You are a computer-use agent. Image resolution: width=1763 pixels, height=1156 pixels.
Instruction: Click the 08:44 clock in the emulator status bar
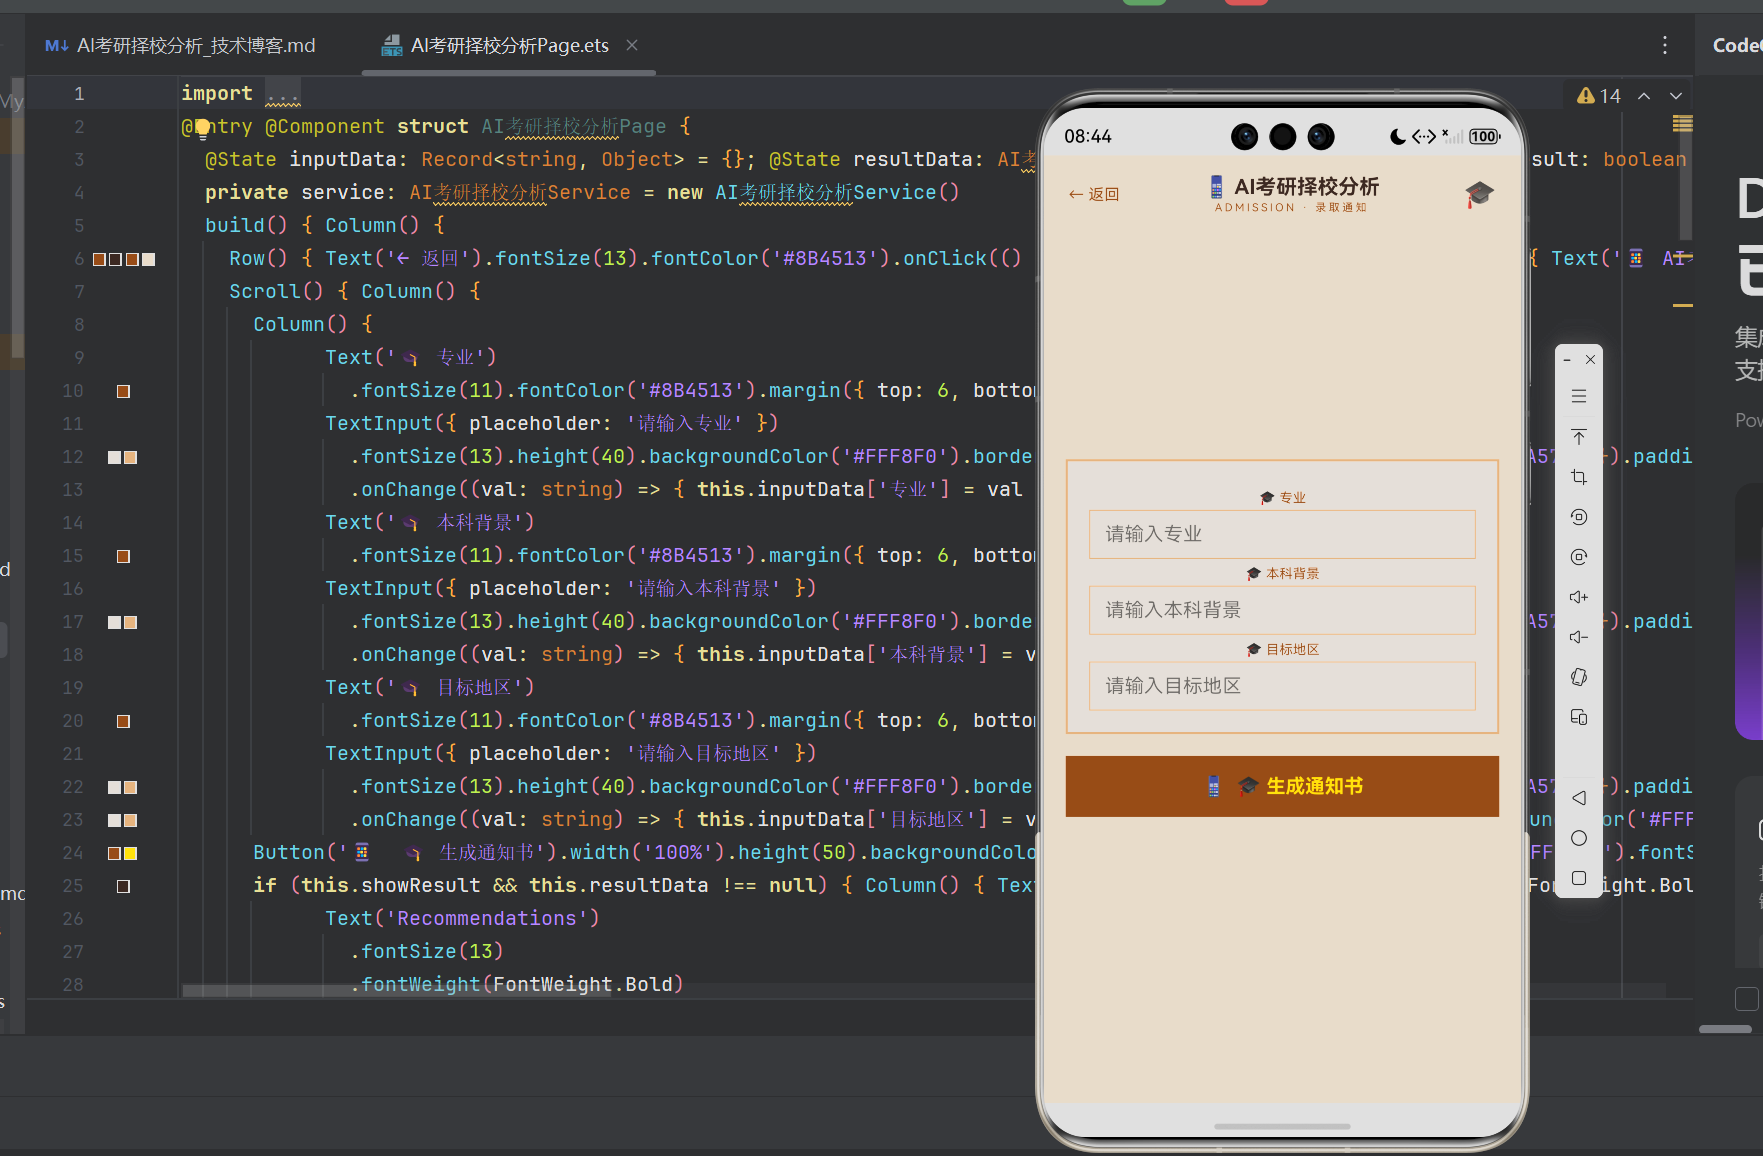coord(1088,137)
